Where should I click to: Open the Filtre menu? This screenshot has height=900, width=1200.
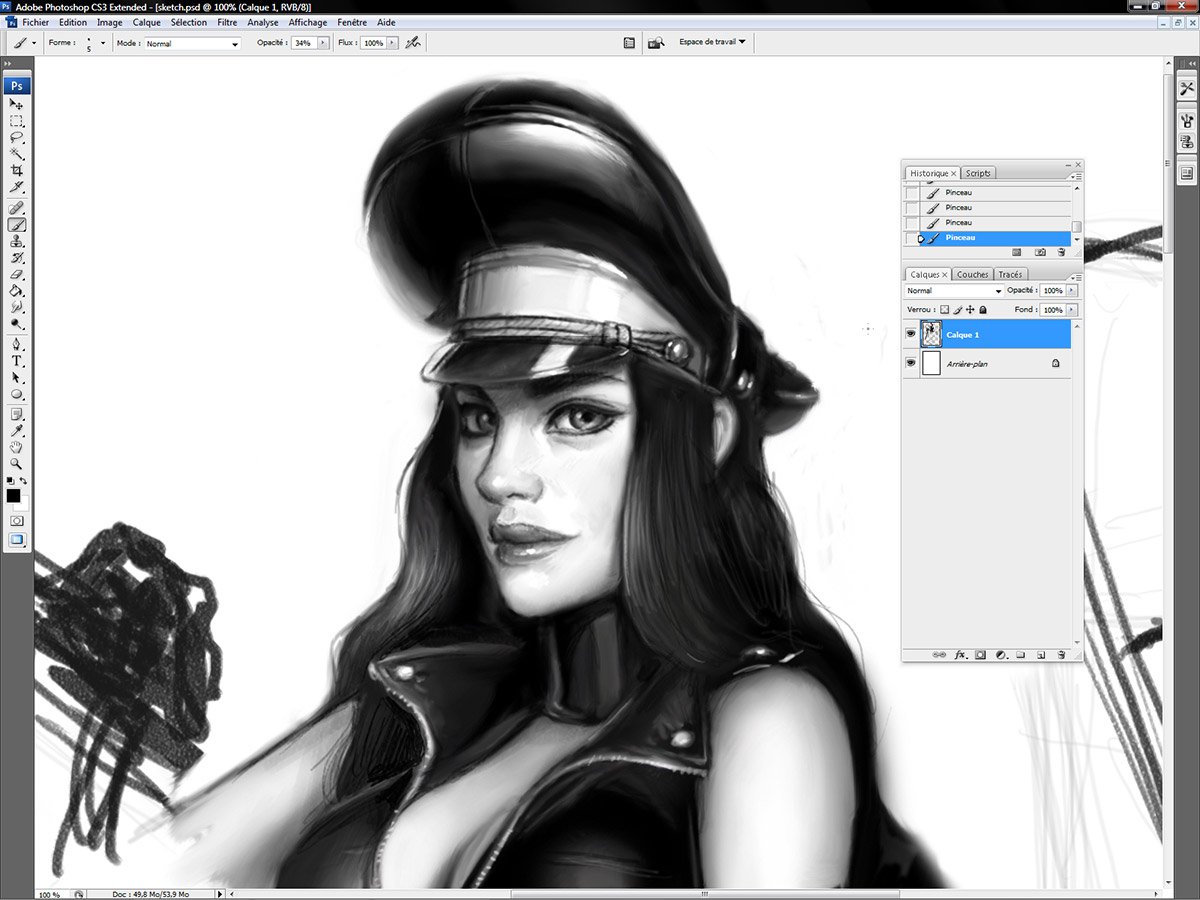point(227,22)
